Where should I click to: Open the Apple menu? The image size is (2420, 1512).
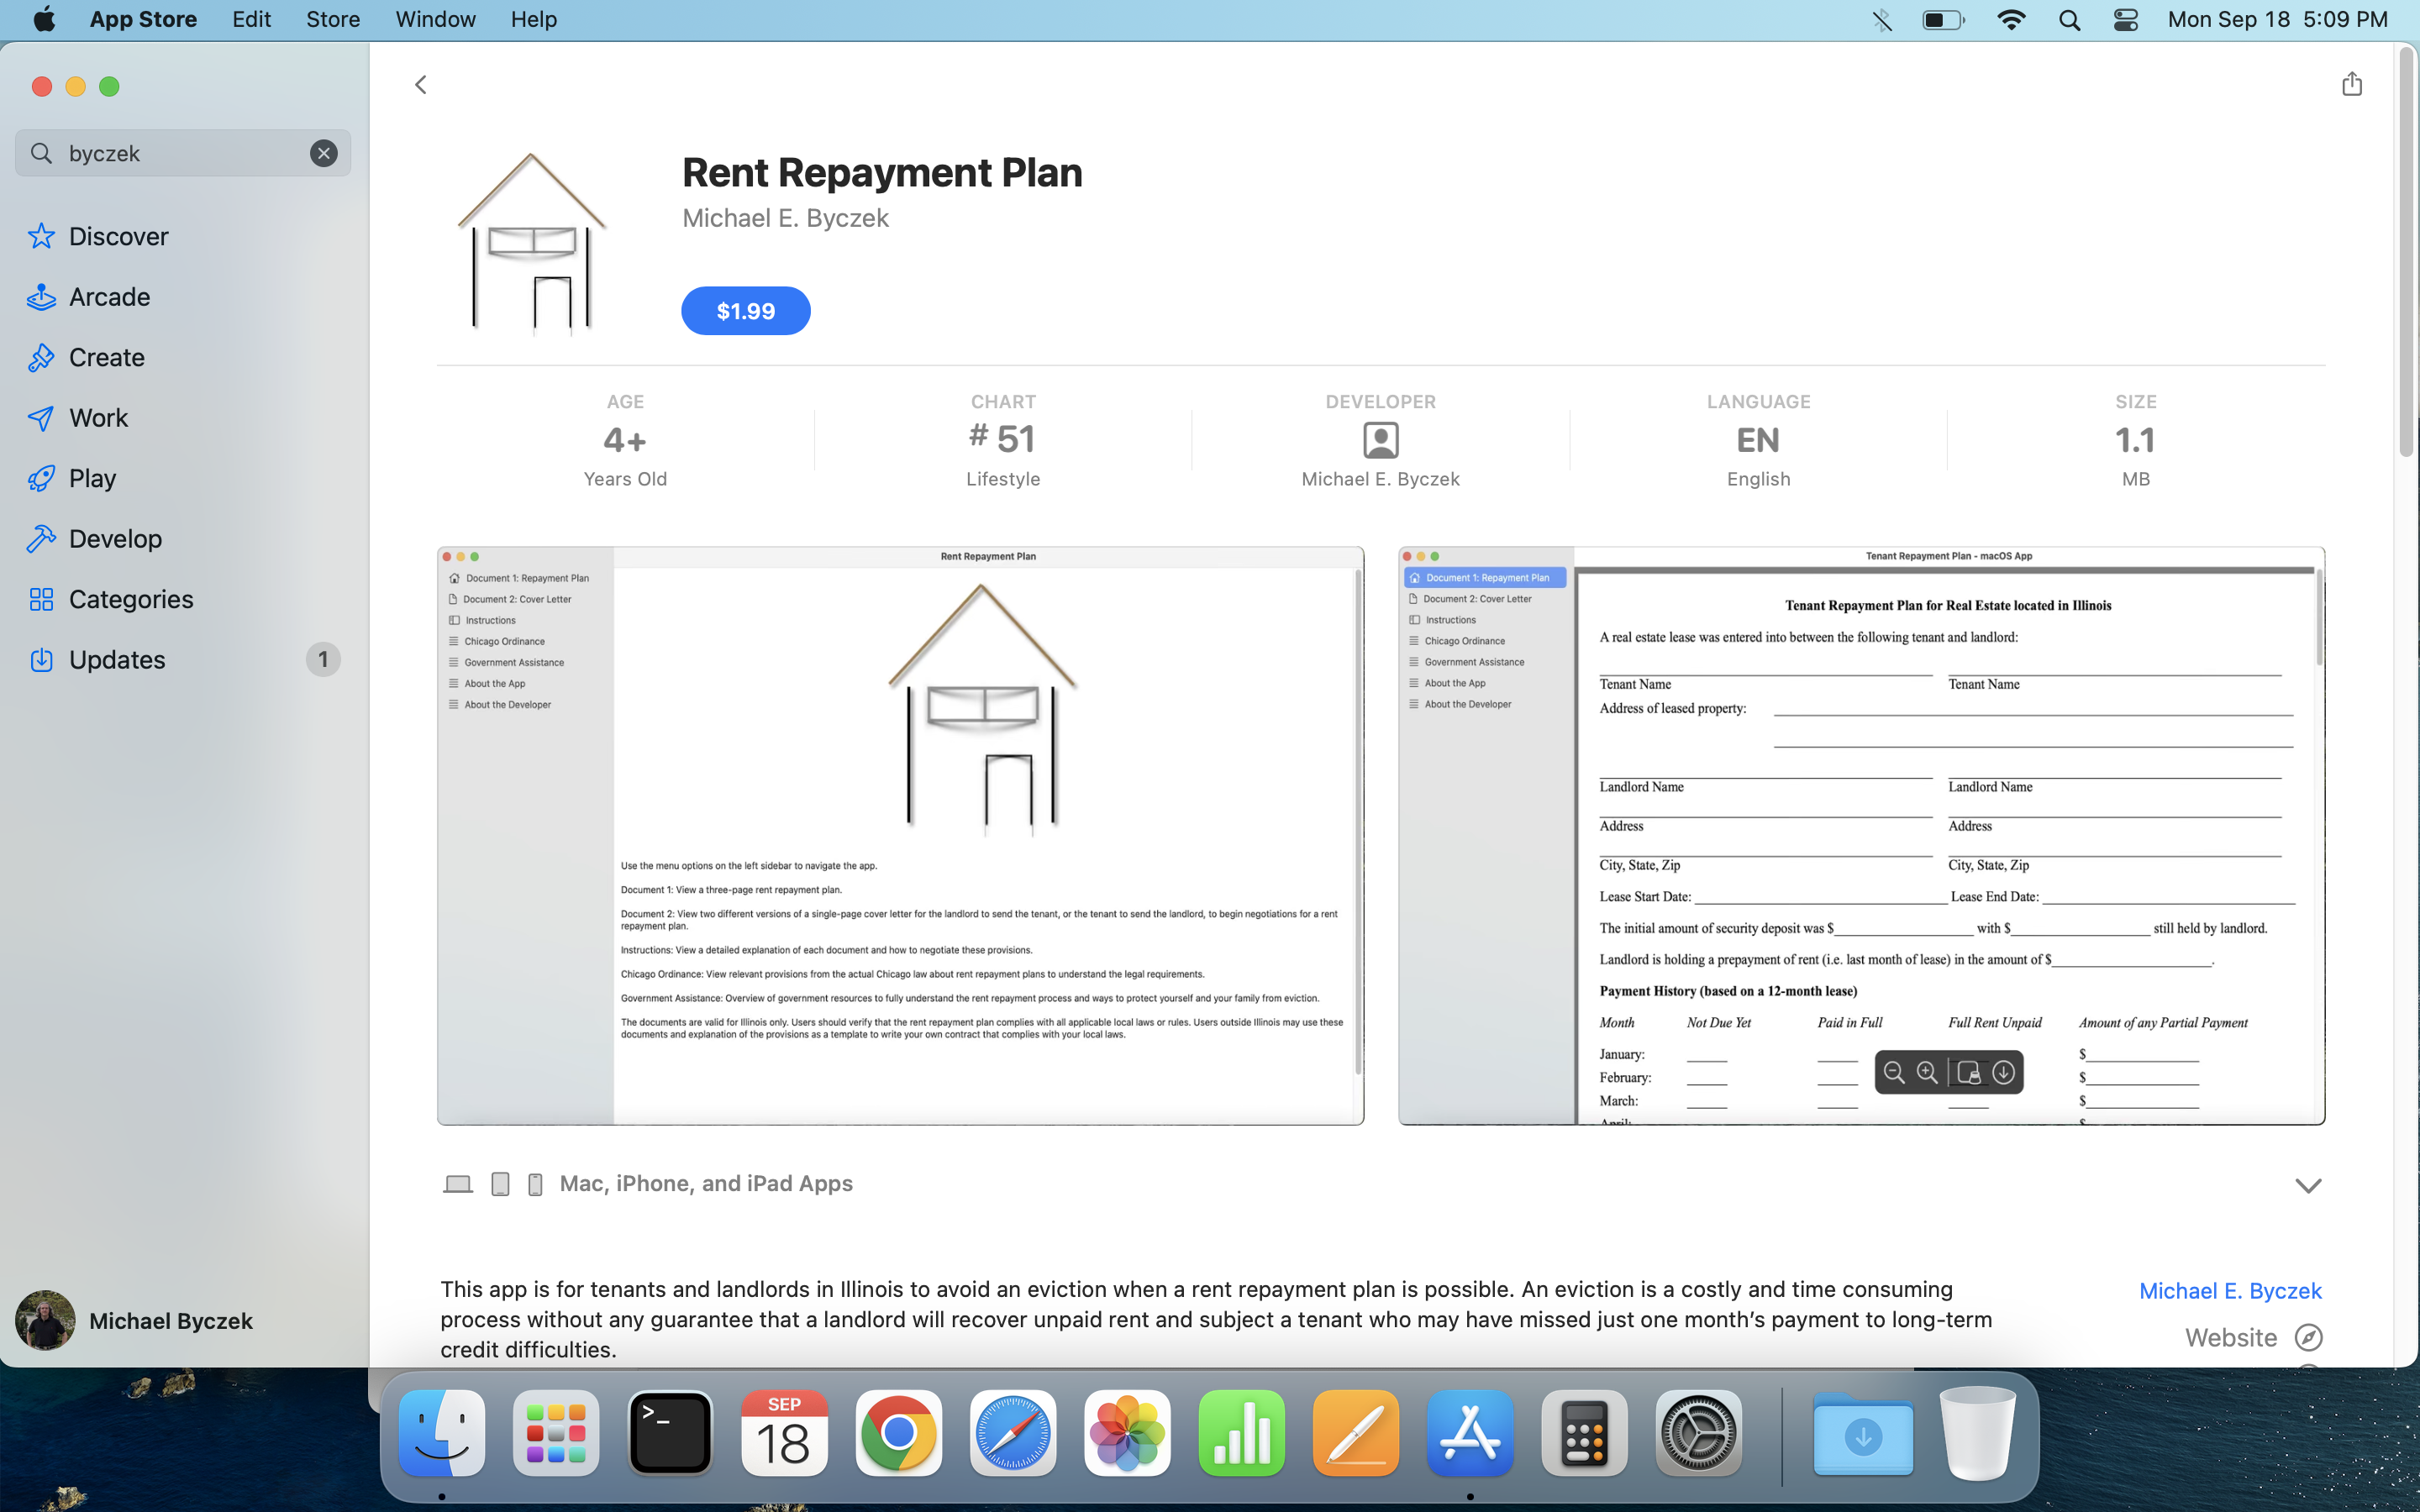coord(44,19)
